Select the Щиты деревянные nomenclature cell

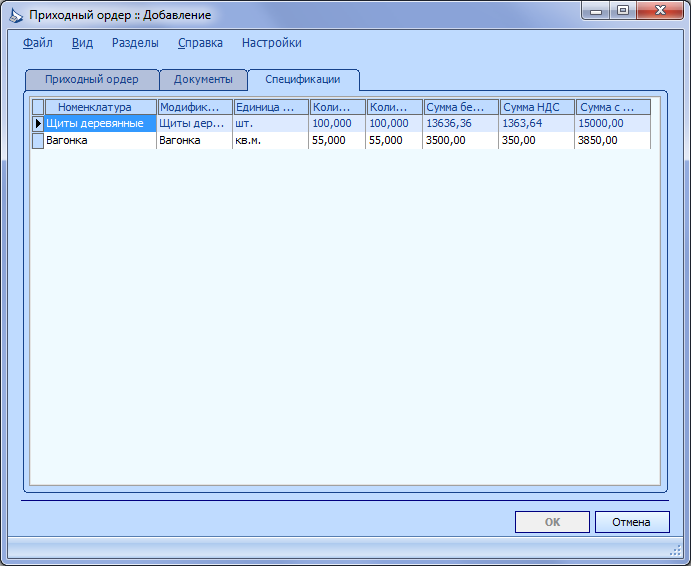pyautogui.click(x=100, y=123)
